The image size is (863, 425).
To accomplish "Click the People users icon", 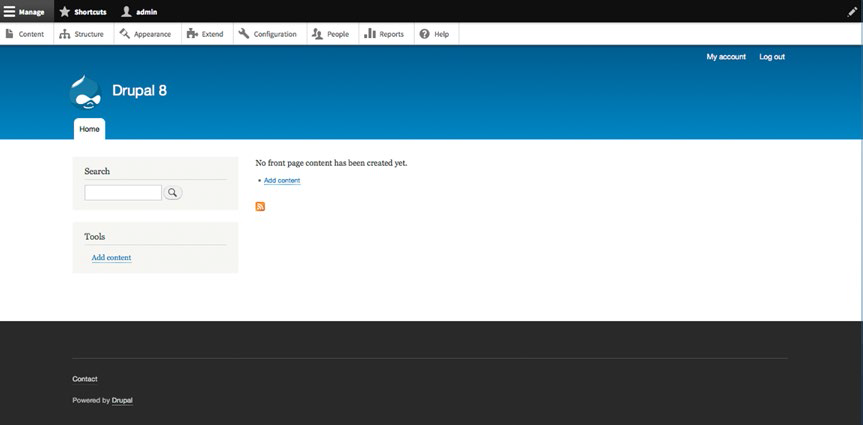I will [x=318, y=34].
